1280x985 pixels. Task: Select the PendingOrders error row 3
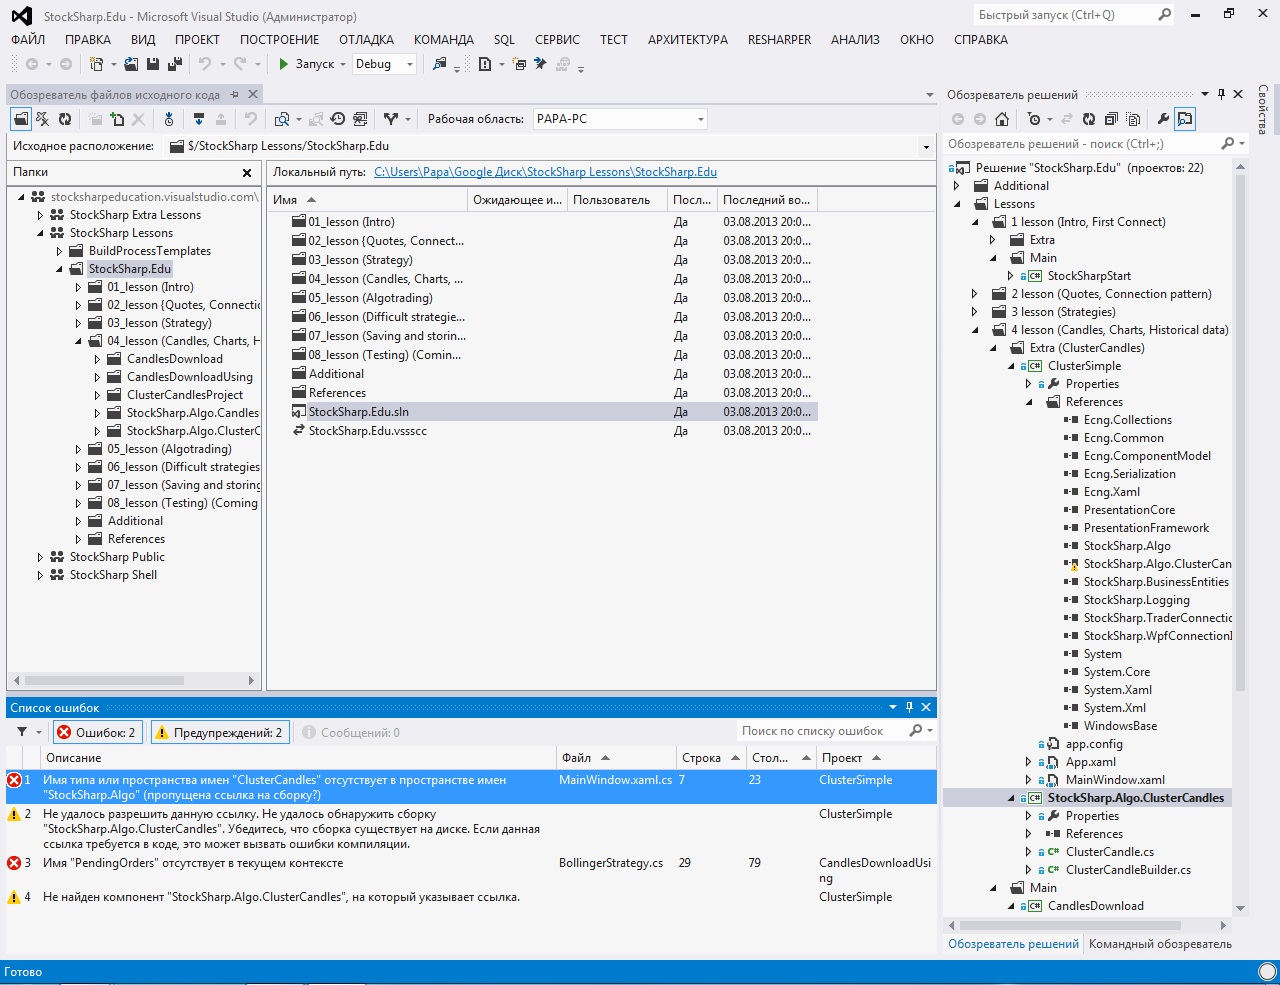[x=471, y=870]
